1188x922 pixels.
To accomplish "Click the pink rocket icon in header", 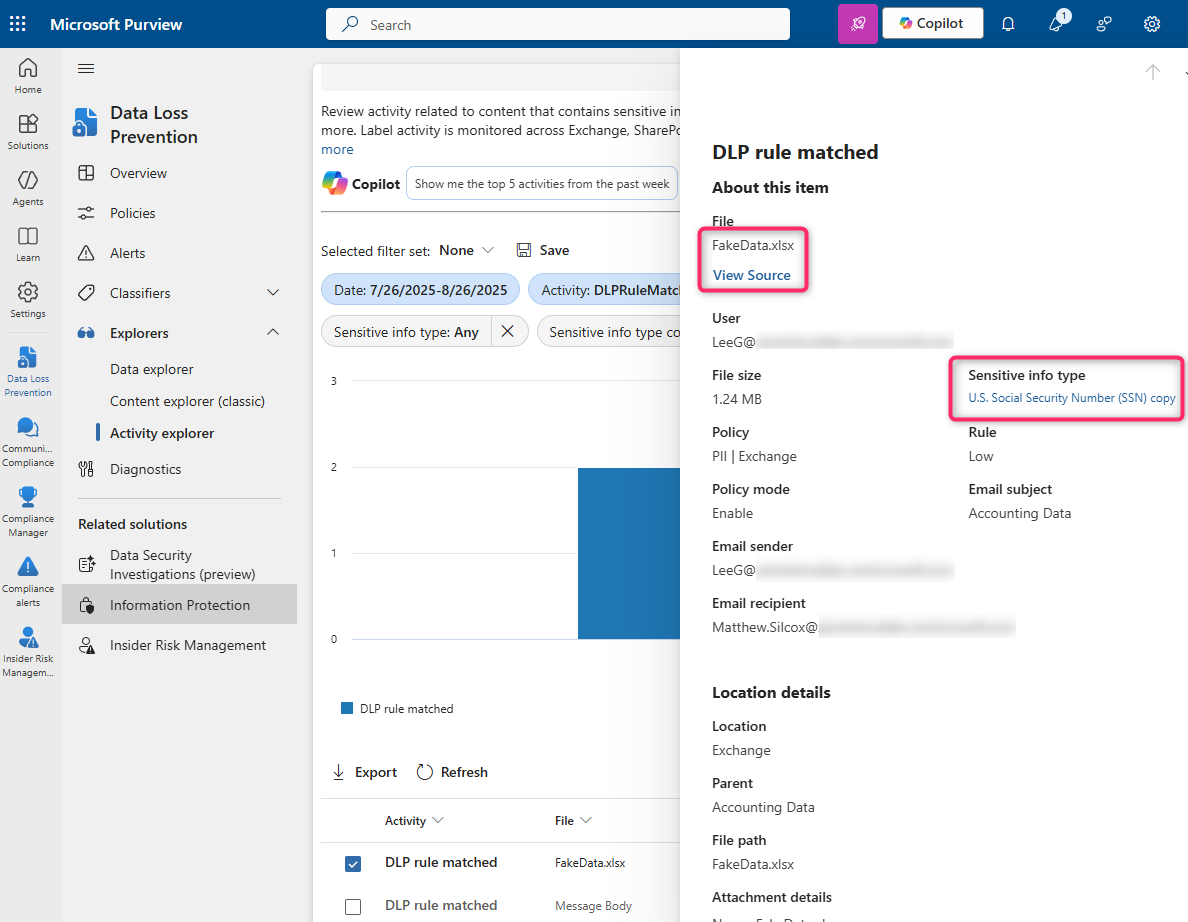I will 858,23.
